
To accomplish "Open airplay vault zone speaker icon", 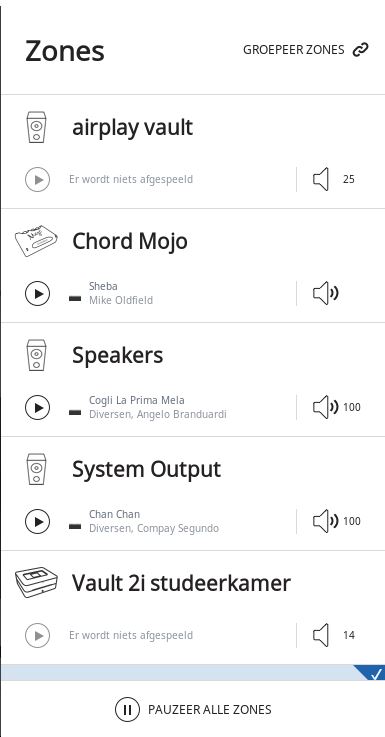I will [36, 127].
